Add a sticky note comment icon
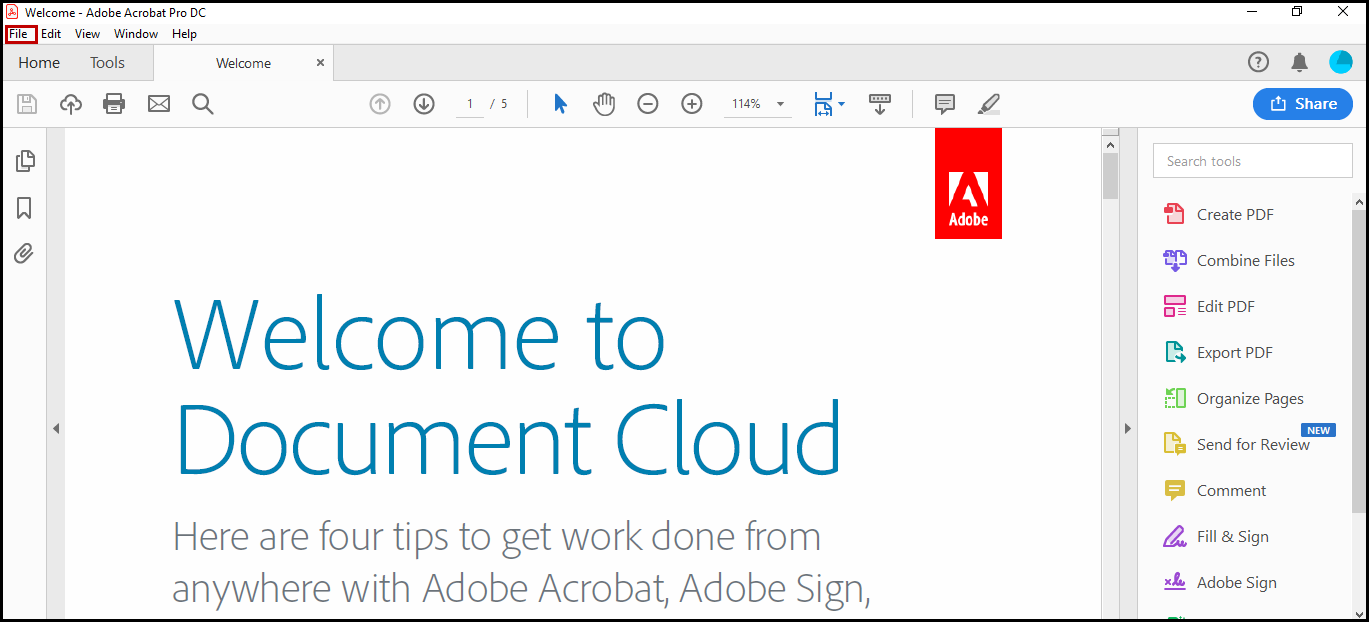The width and height of the screenshot is (1369, 622). pos(944,104)
